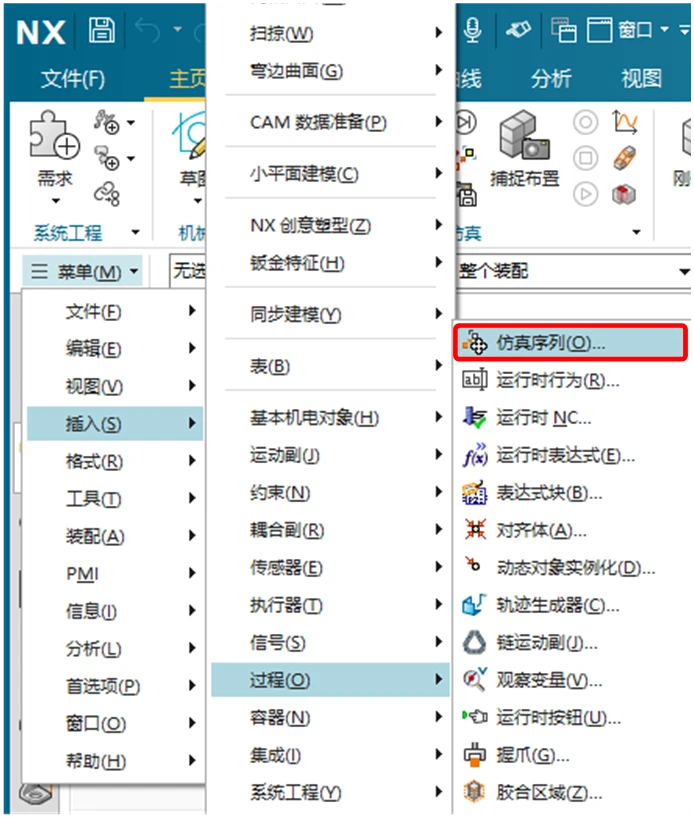Click the 轨迹生成器 icon
Screen dimensions: 694x818
click(x=475, y=605)
